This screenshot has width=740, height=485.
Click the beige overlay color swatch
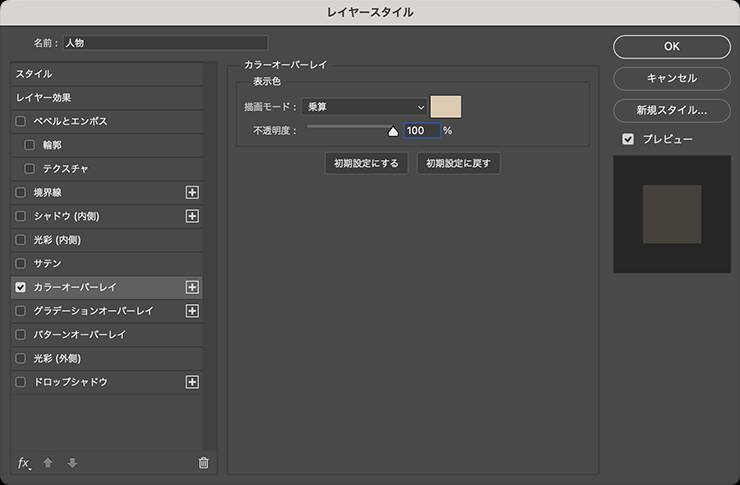click(x=445, y=107)
